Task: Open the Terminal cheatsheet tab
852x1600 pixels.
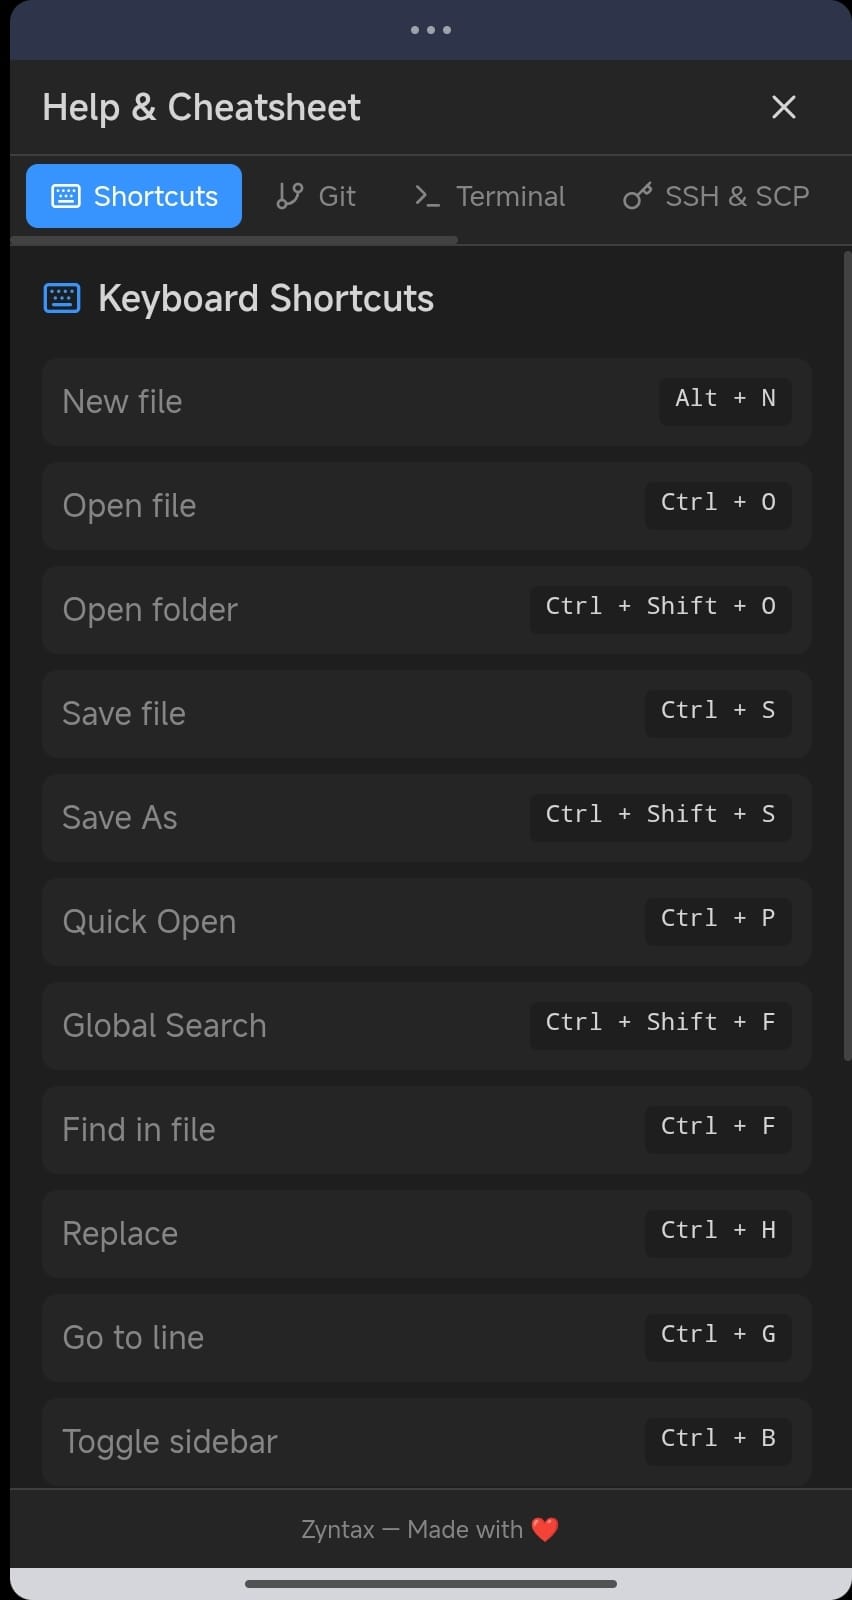Action: 488,196
